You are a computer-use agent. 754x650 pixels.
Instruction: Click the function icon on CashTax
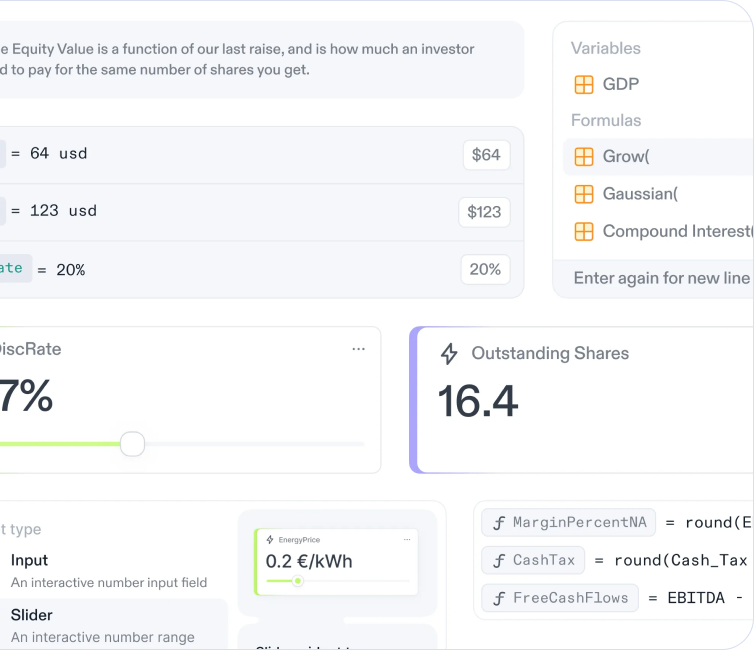[x=498, y=561]
